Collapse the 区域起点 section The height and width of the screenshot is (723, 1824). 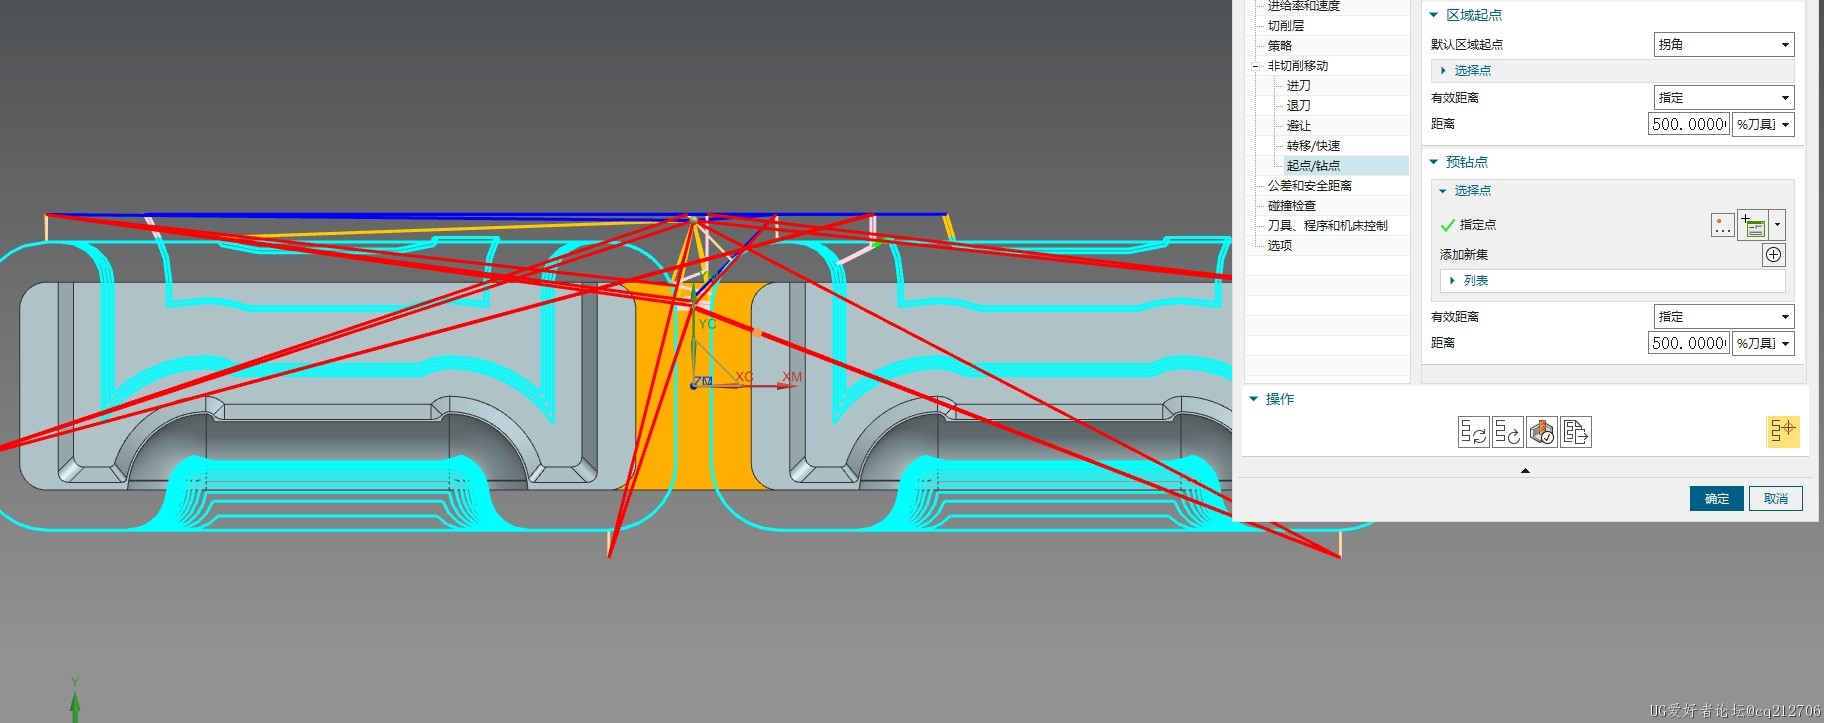pyautogui.click(x=1433, y=15)
